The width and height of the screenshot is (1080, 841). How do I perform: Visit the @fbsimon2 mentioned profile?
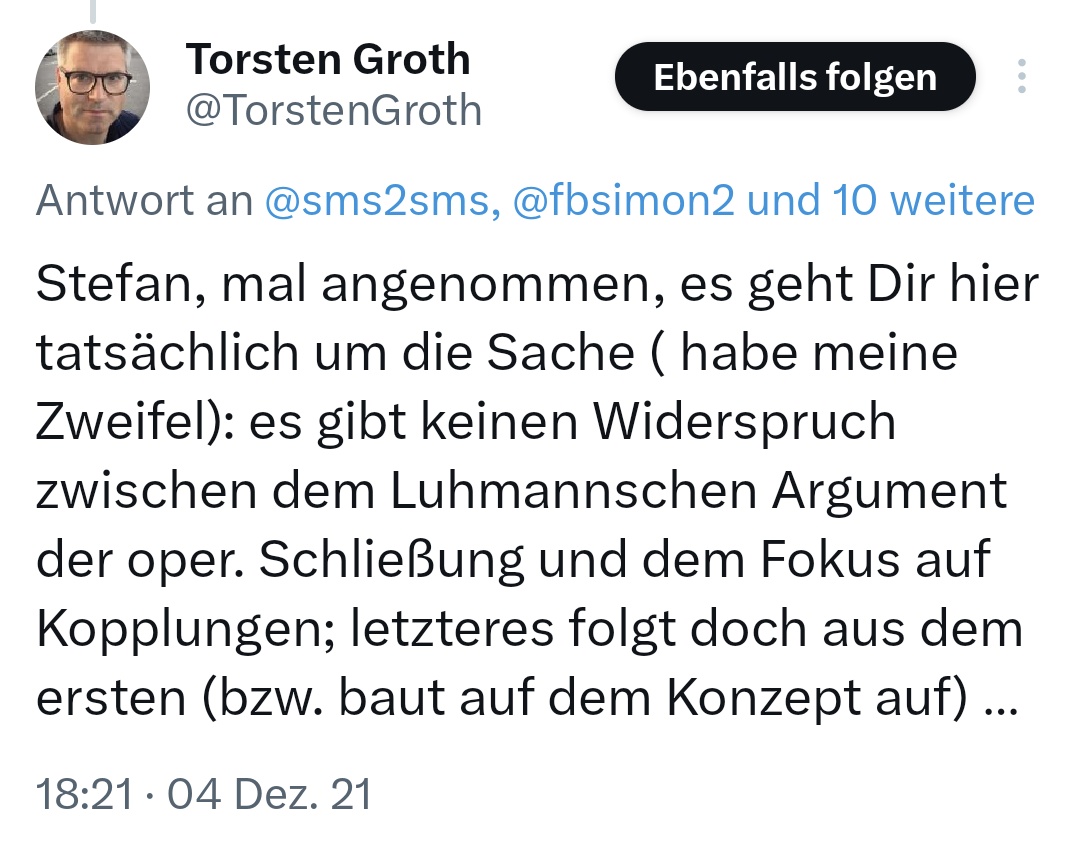(x=624, y=201)
